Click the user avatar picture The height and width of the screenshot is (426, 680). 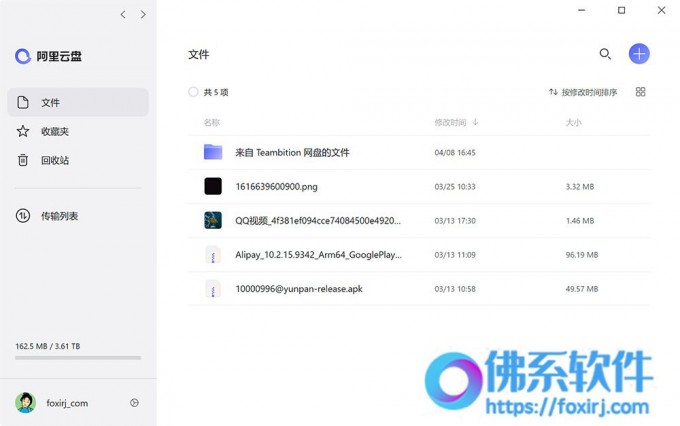tap(26, 403)
